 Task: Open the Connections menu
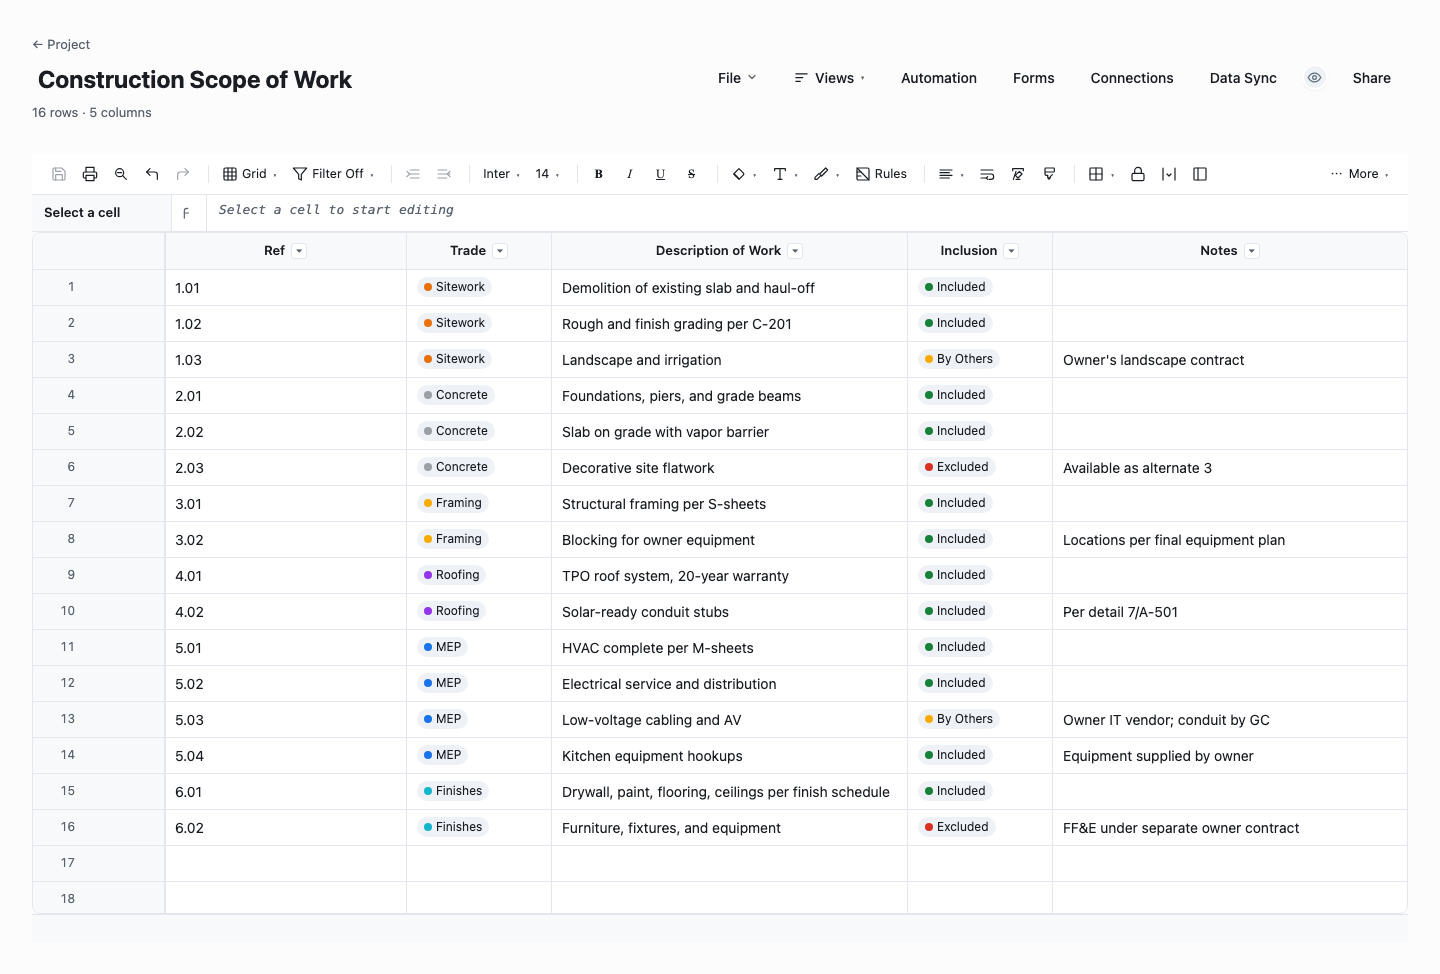[1132, 78]
